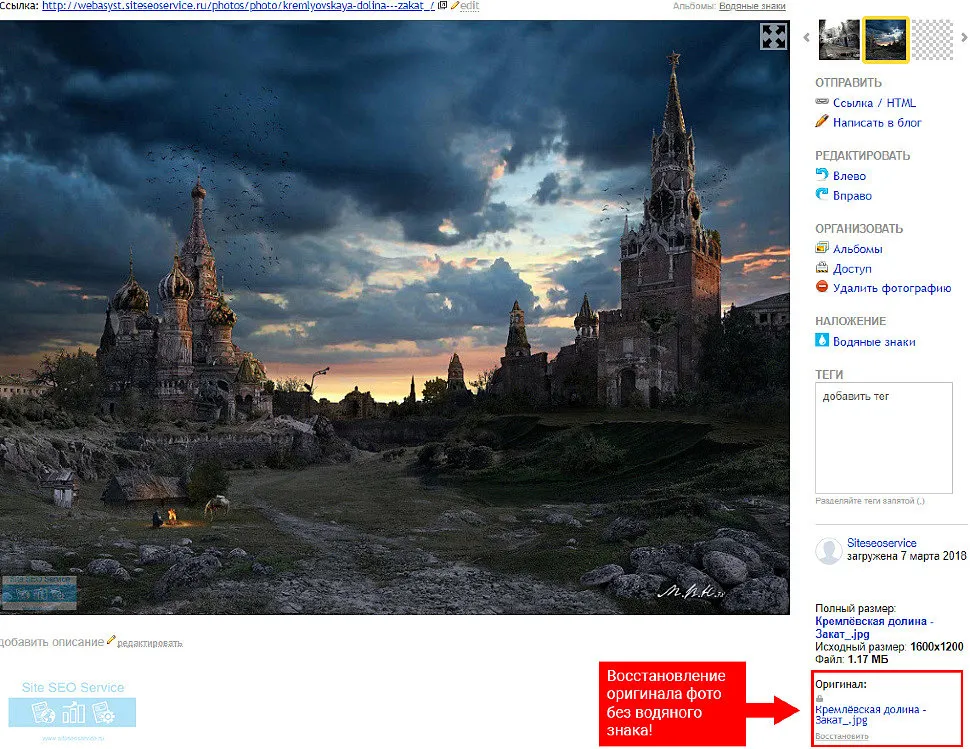The height and width of the screenshot is (749, 970).
Task: Select the black-and-white ruins thumbnail
Action: 839,39
